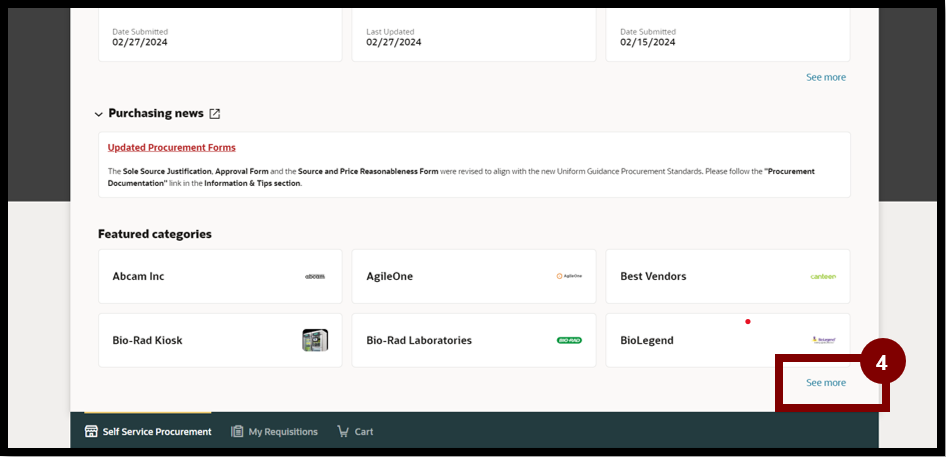
Task: Open the AgileOne category card
Action: tap(474, 276)
